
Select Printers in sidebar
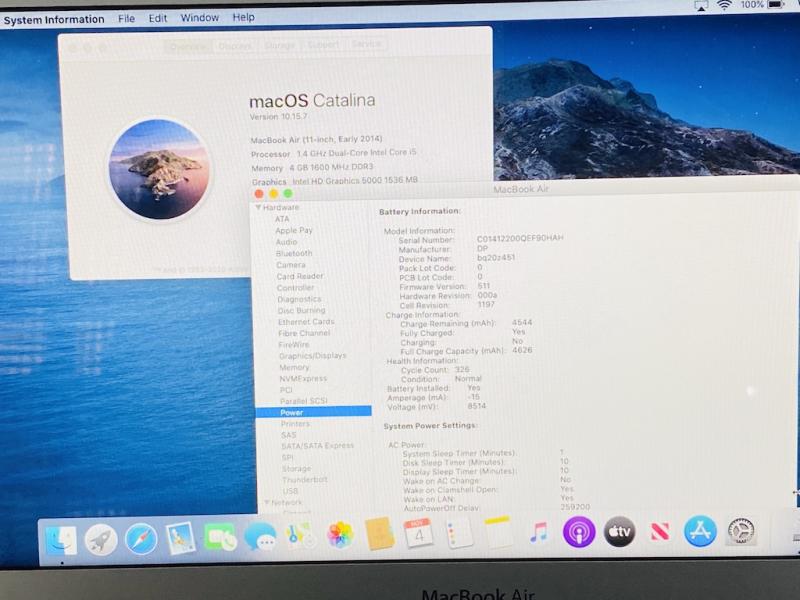point(295,423)
